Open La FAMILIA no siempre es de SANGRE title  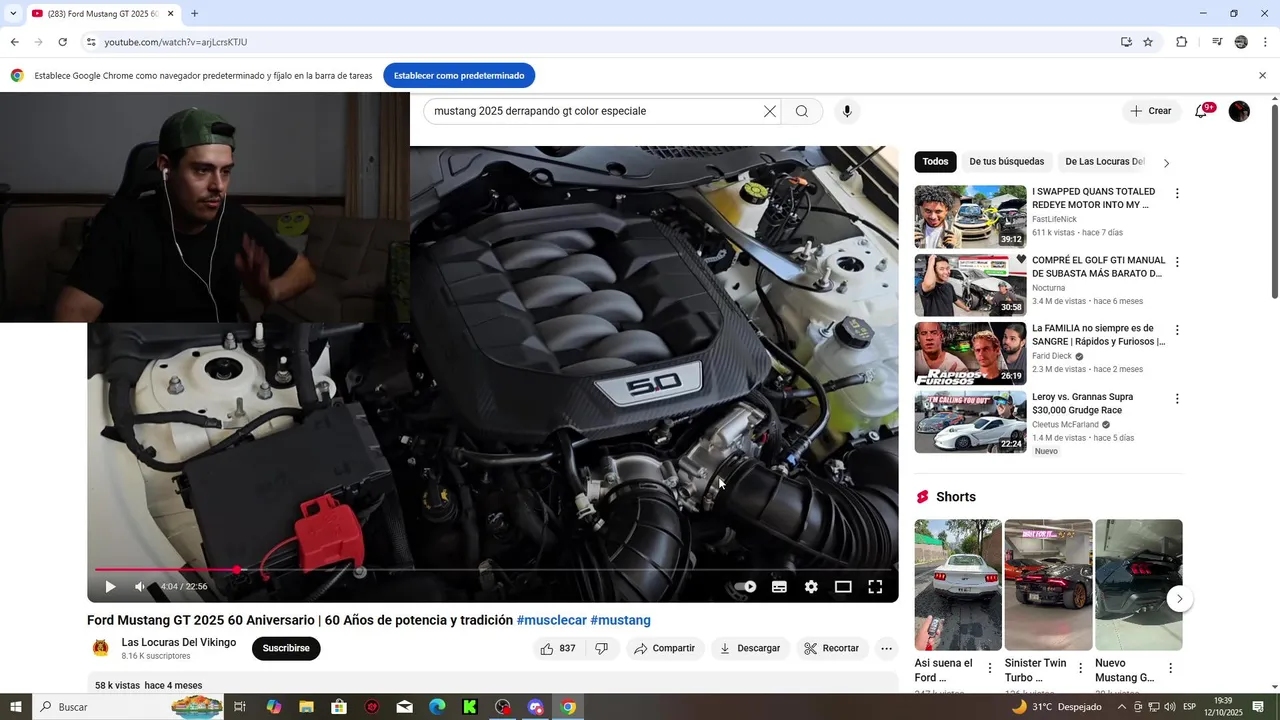[1098, 335]
